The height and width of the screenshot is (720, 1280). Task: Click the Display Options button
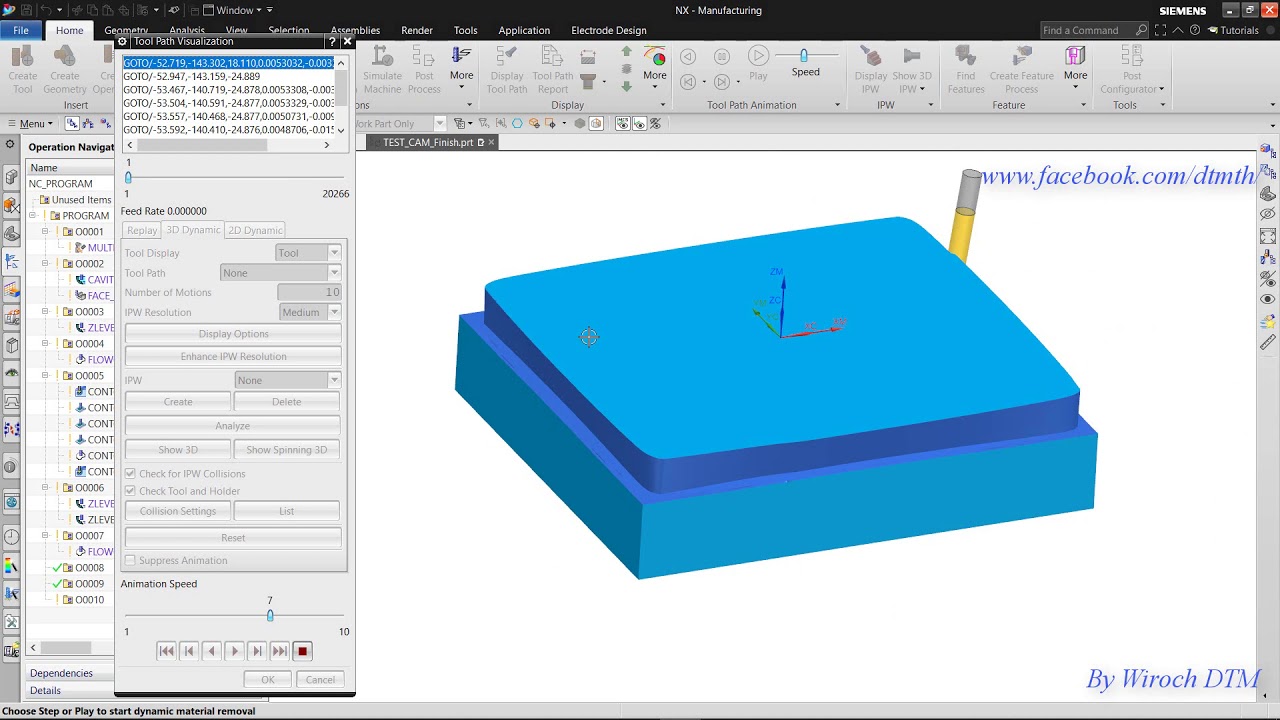[x=233, y=334]
